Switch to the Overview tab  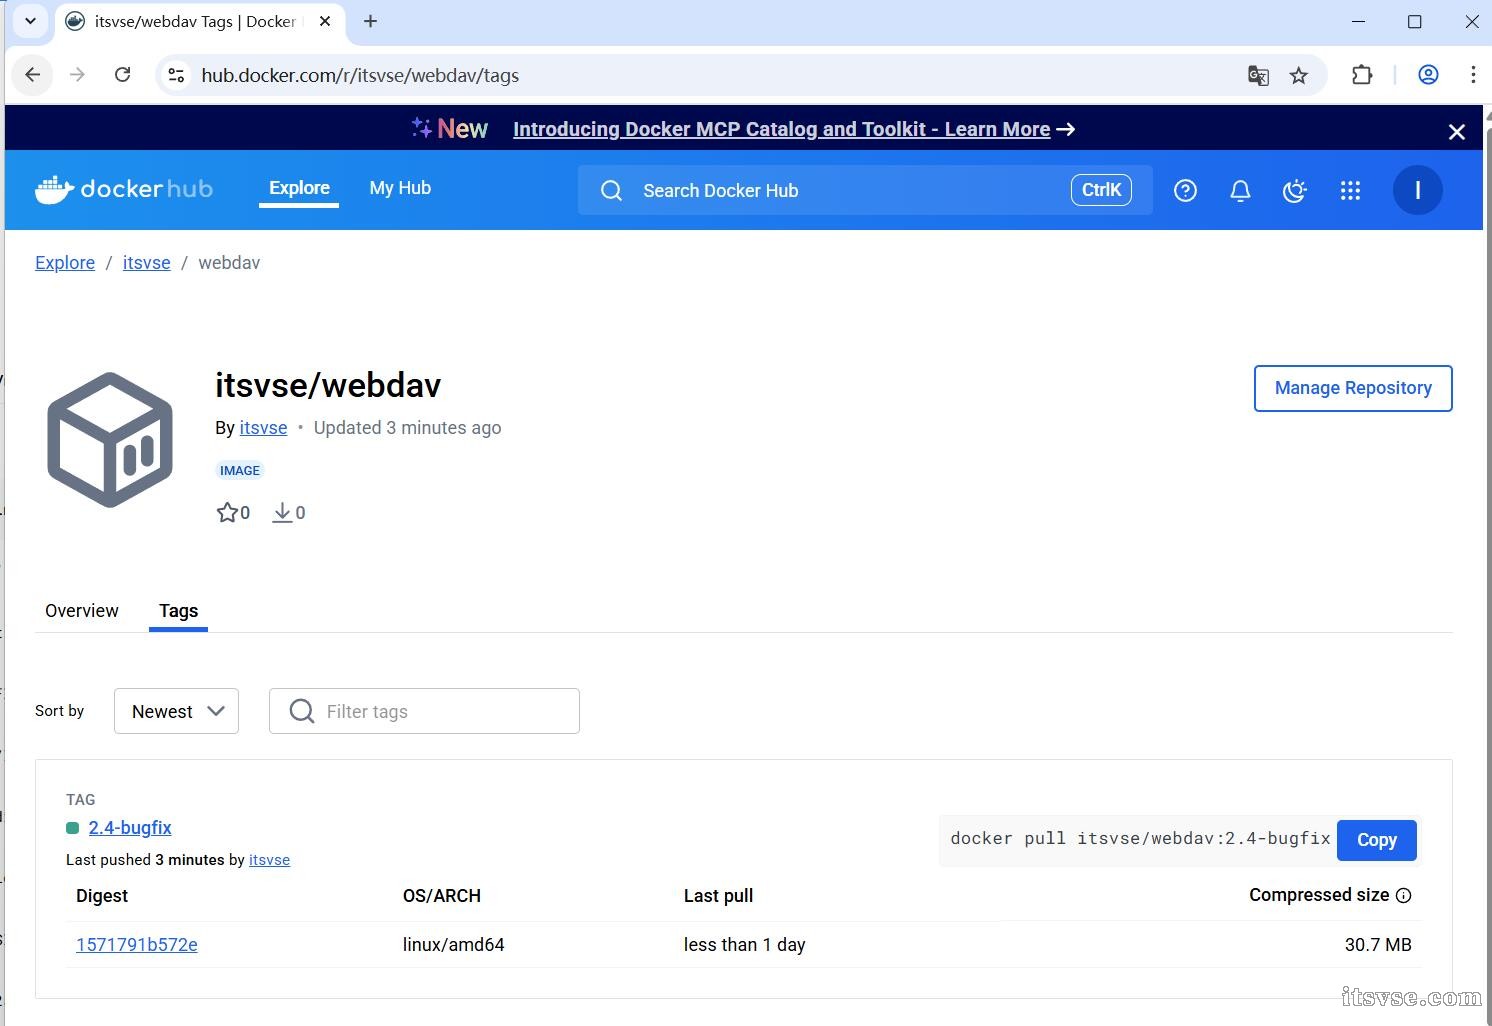pos(82,611)
